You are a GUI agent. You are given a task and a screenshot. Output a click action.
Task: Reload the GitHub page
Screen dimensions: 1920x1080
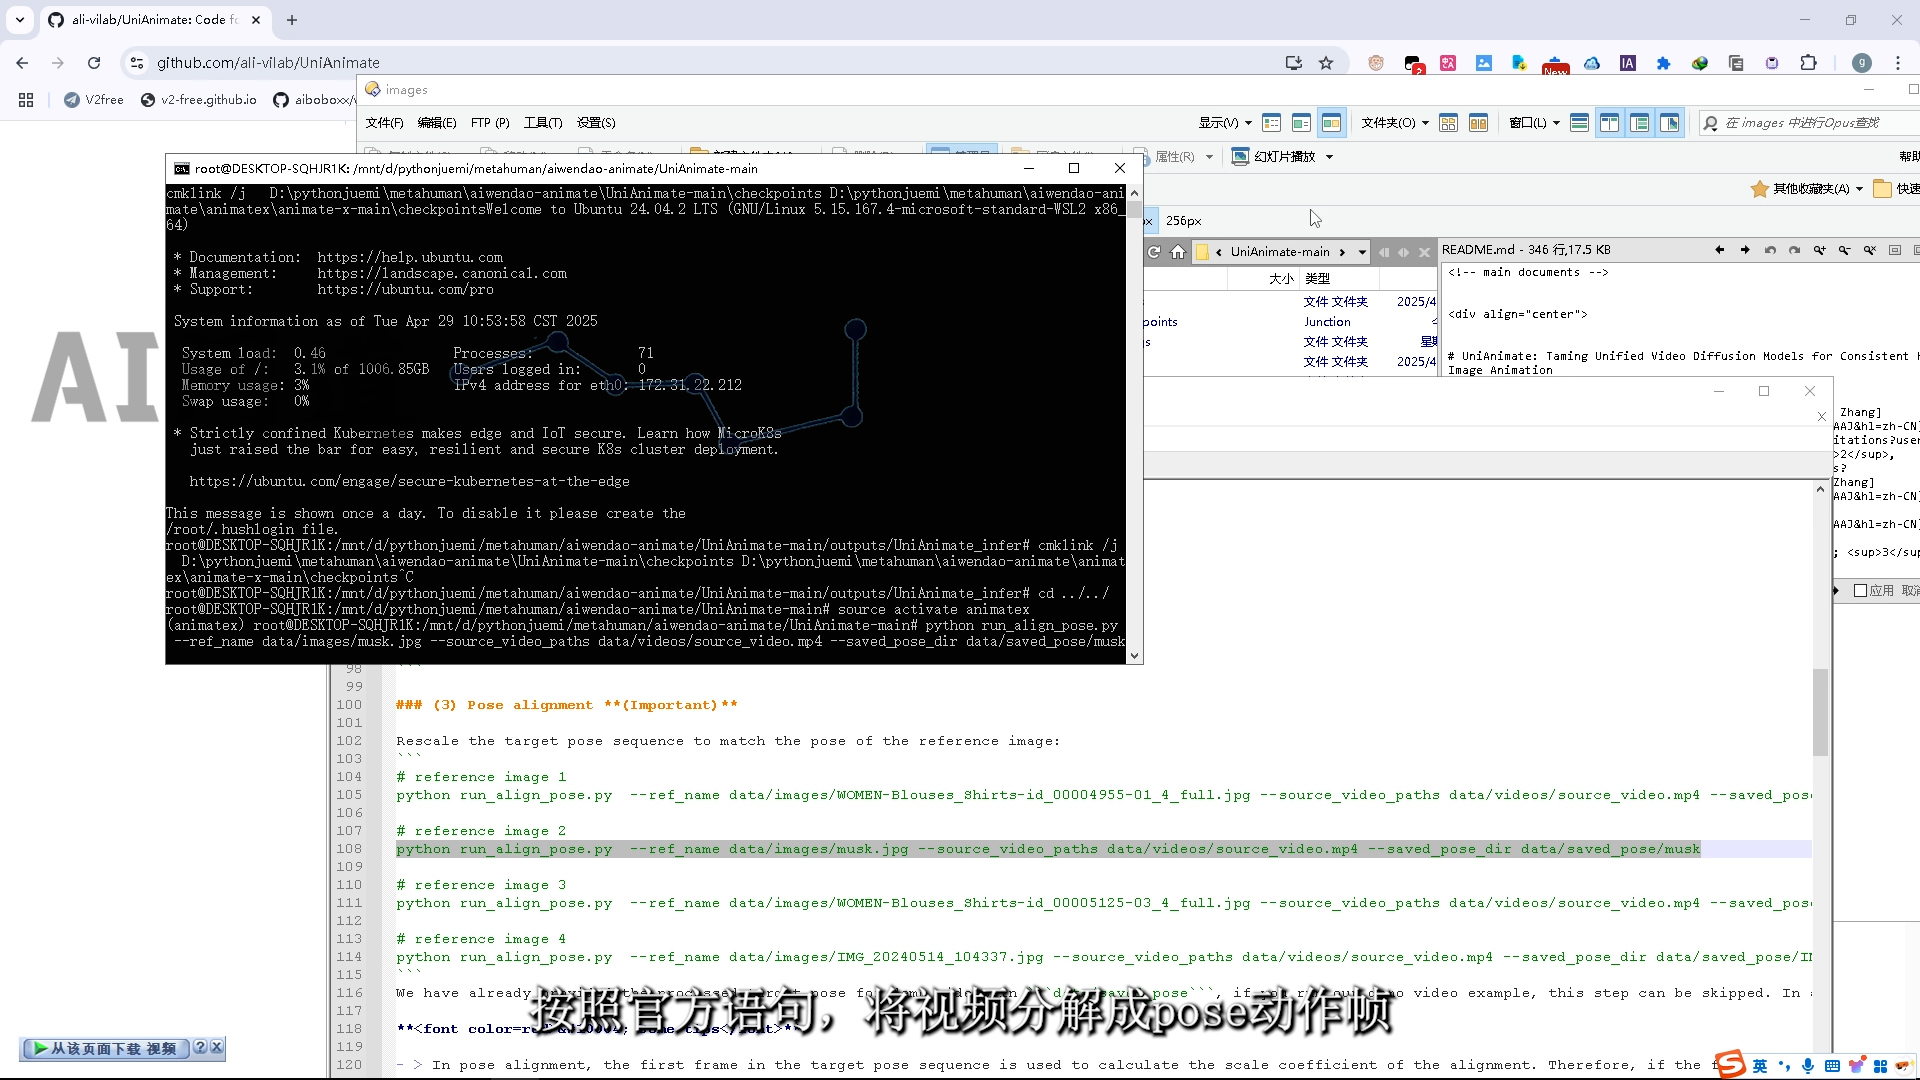(94, 63)
